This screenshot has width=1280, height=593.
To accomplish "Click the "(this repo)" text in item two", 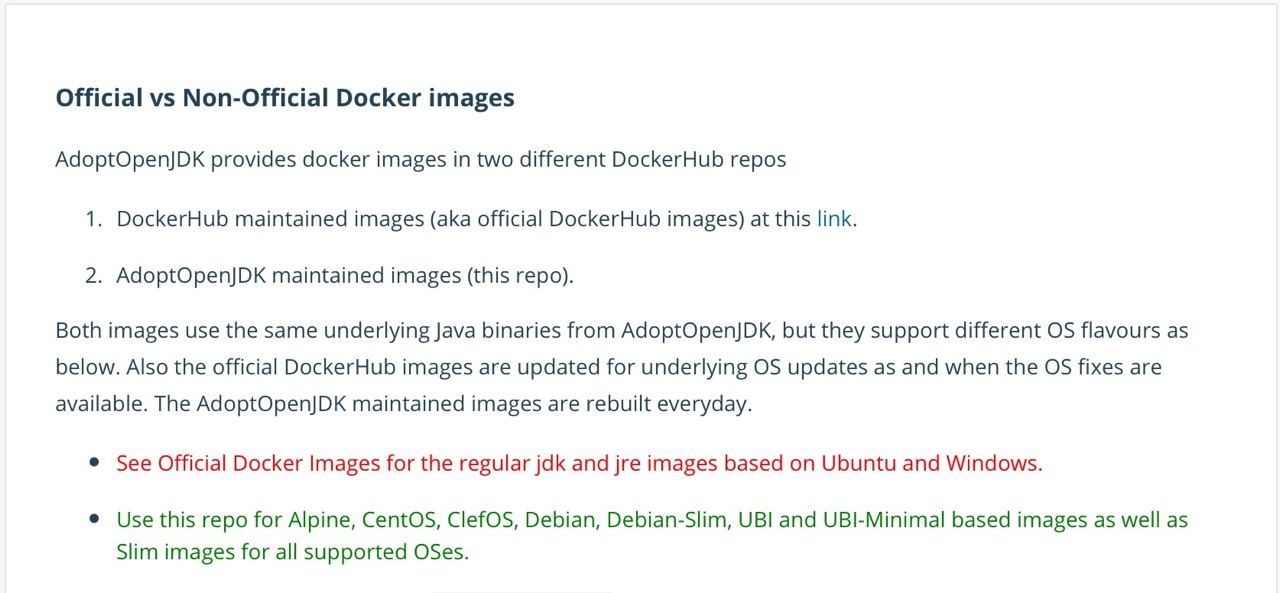I will pyautogui.click(x=520, y=276).
